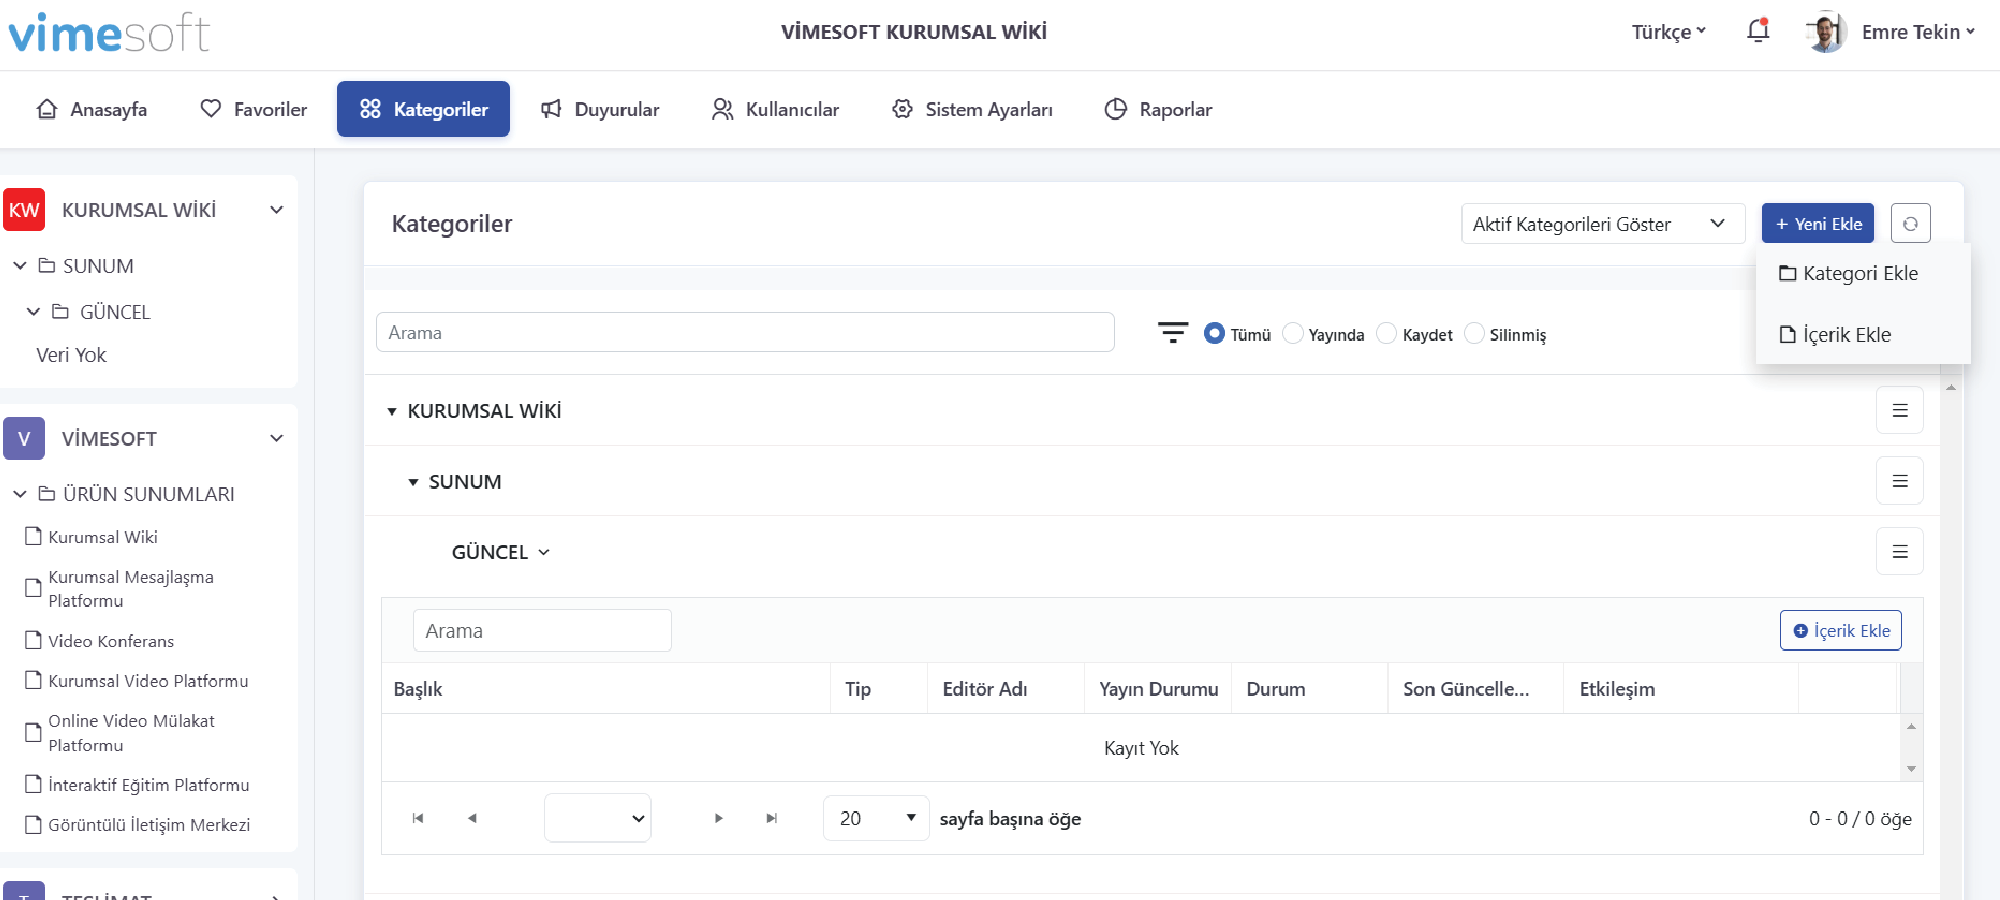This screenshot has width=2000, height=900.
Task: Click Emre Tekin's profile avatar
Action: pos(1826,32)
